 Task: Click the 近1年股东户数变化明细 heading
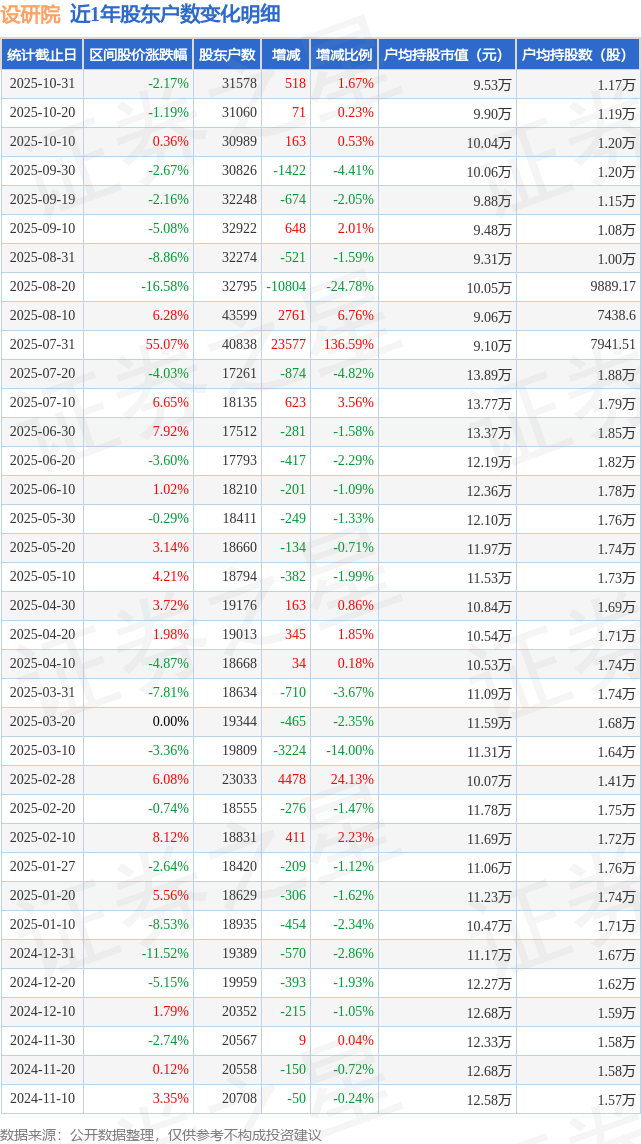tap(175, 14)
